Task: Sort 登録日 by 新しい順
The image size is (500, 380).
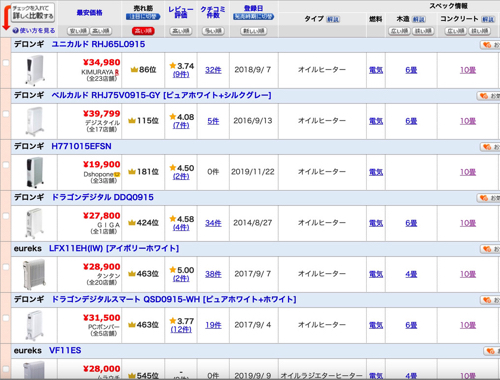Action: [x=254, y=31]
